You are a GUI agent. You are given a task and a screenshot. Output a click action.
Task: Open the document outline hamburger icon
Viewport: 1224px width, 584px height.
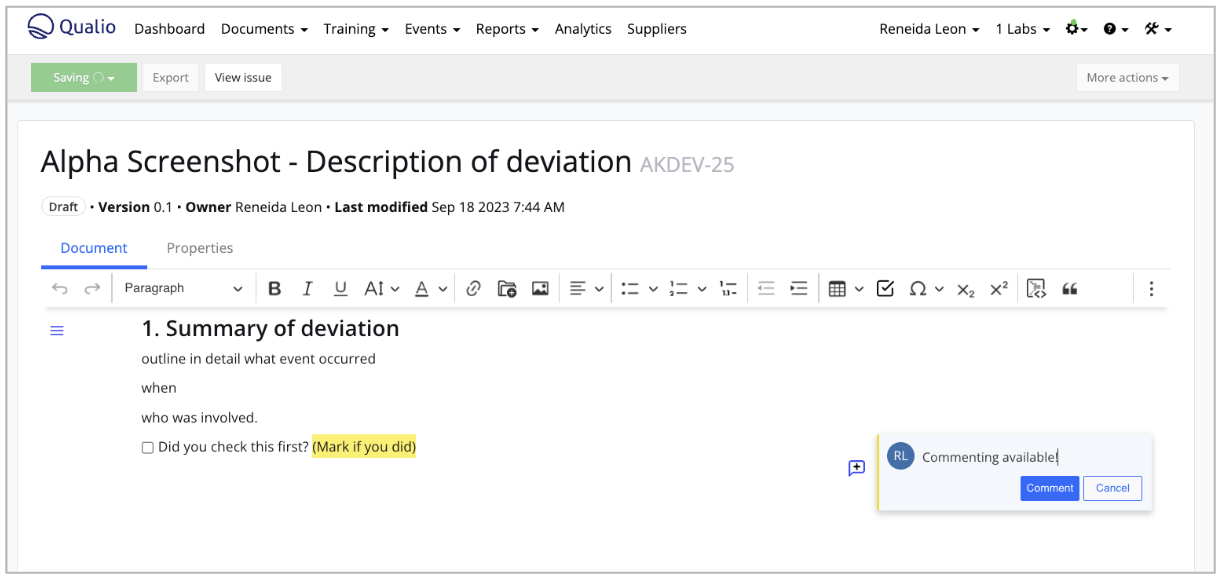57,331
